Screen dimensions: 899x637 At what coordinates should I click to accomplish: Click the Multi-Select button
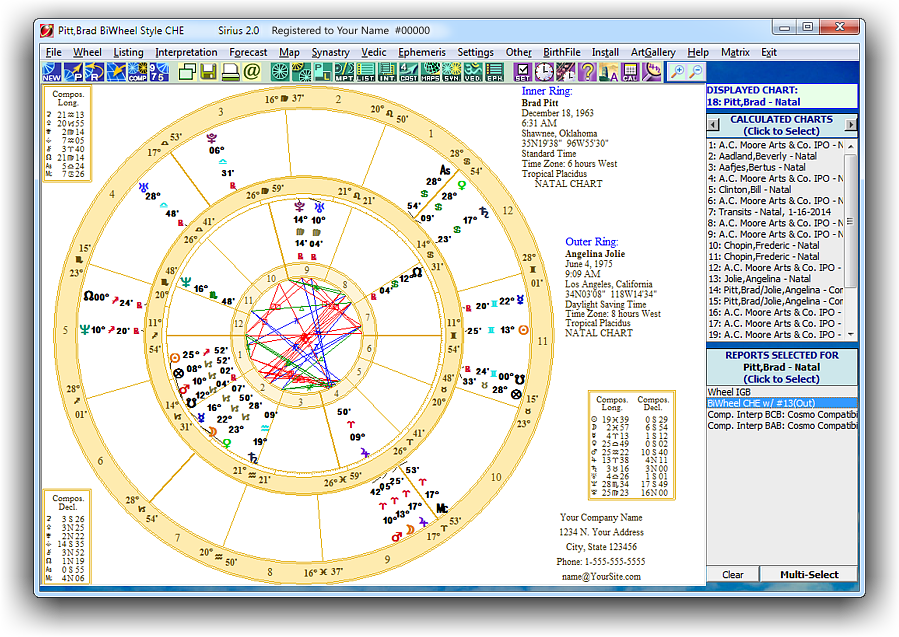[809, 575]
